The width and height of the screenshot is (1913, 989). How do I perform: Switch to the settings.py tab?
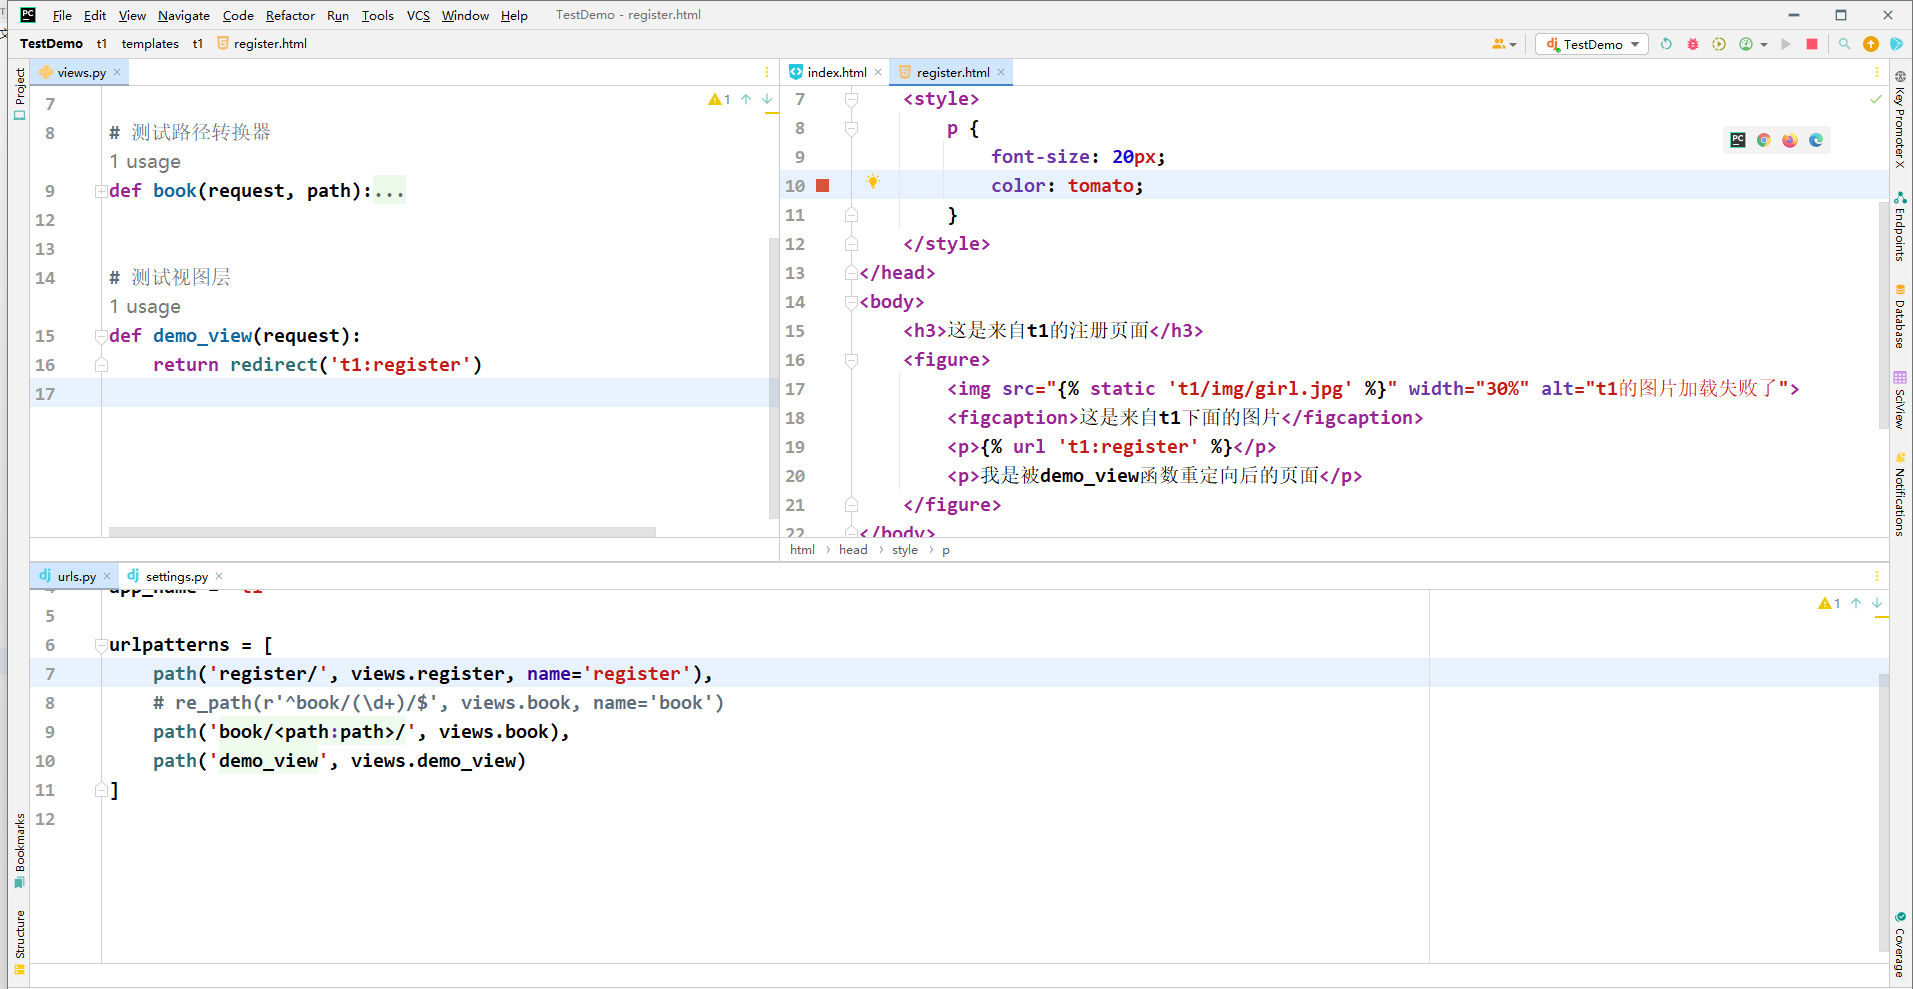176,576
